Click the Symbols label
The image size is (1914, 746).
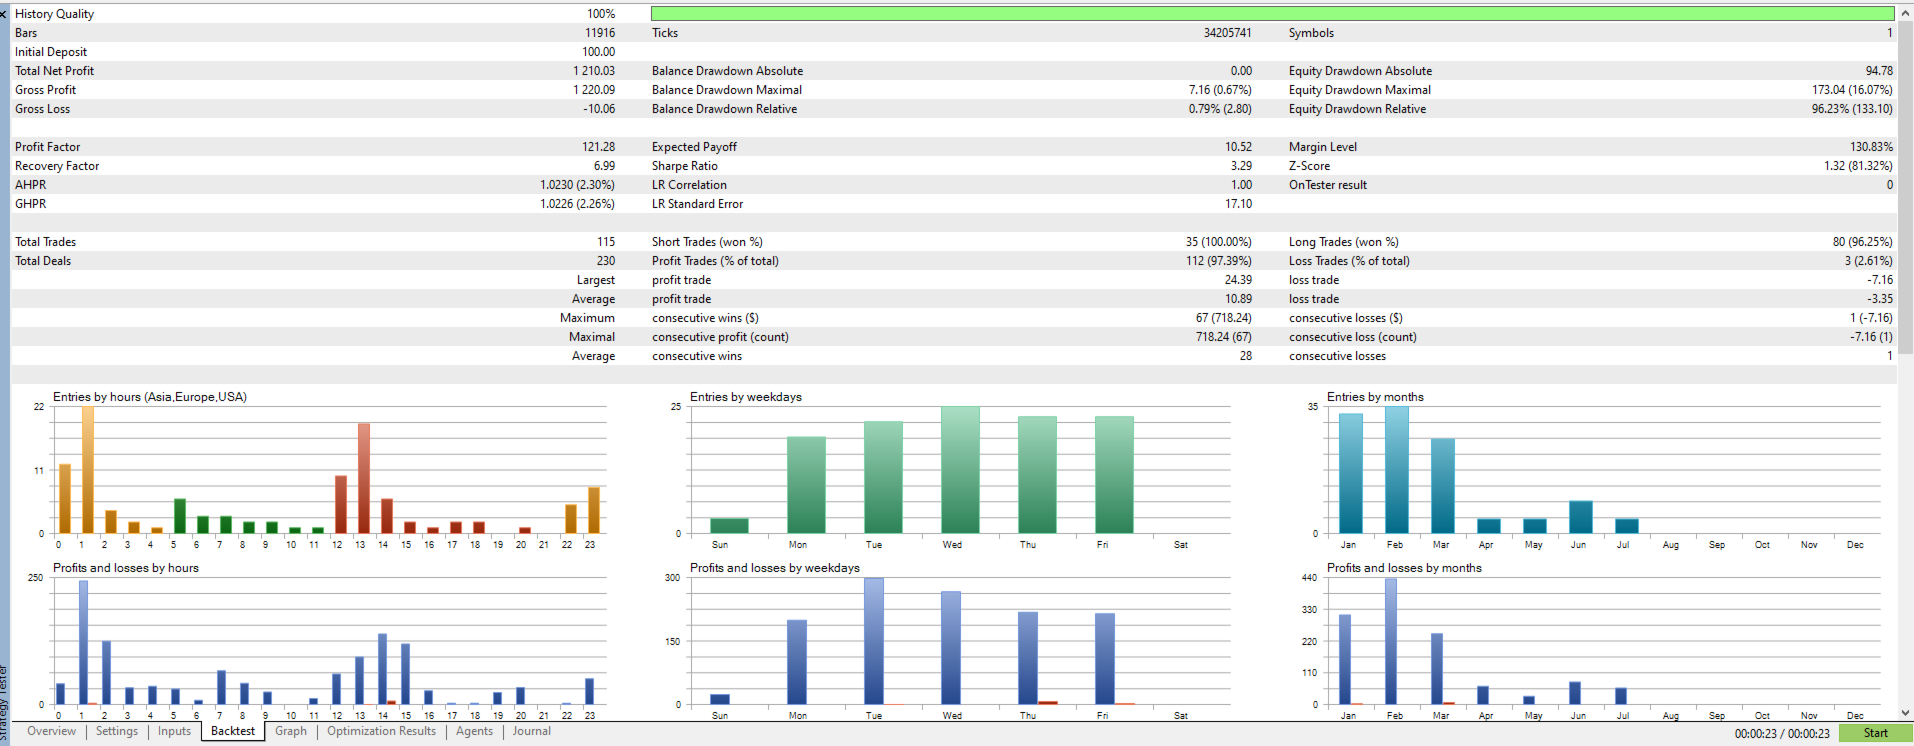pyautogui.click(x=1311, y=33)
